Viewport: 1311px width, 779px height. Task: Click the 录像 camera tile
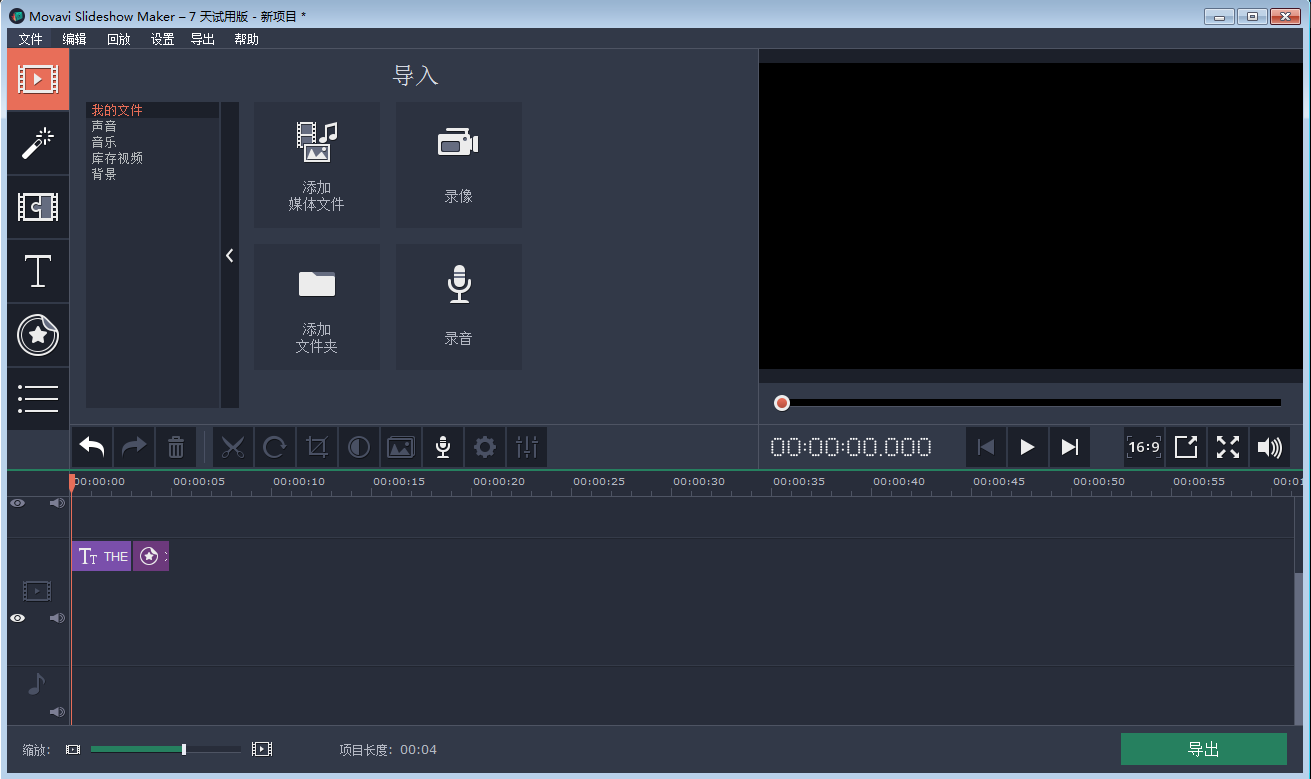(x=459, y=165)
